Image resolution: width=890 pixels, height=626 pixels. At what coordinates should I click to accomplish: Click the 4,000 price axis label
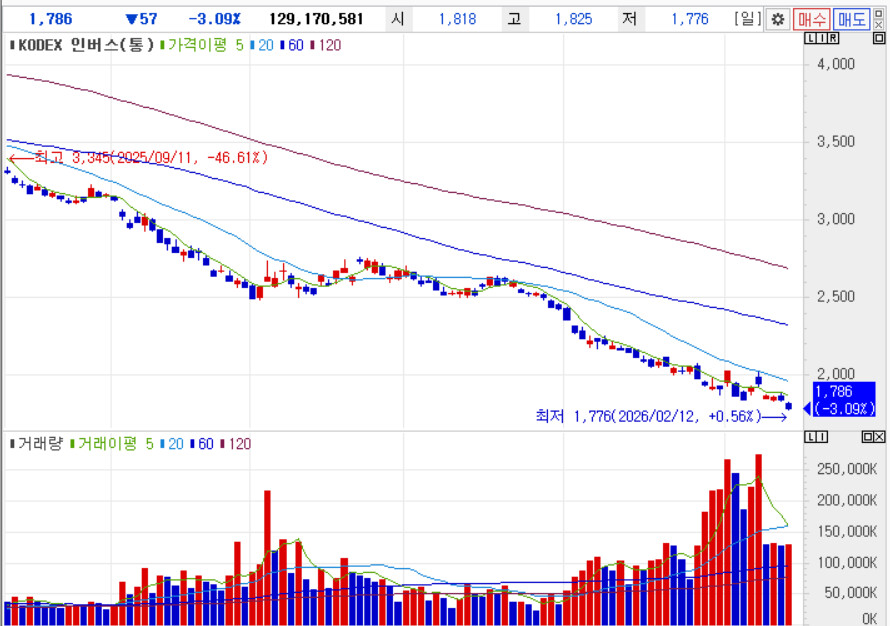pyautogui.click(x=836, y=64)
